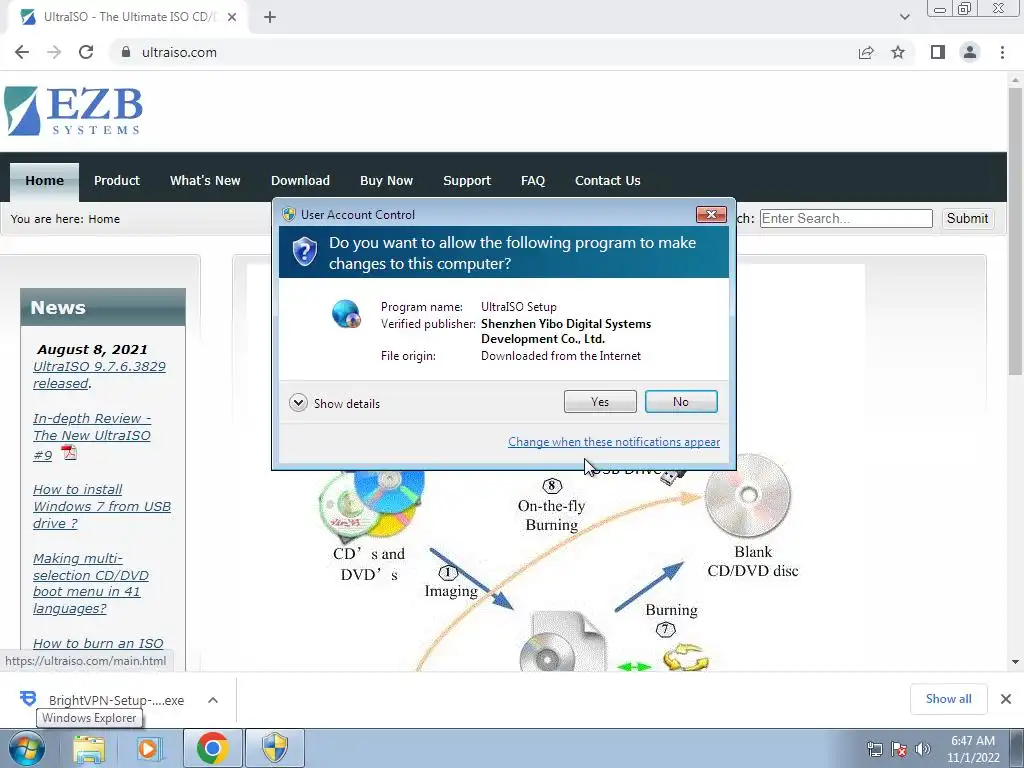The width and height of the screenshot is (1024, 768).
Task: Expand BrightVPN download options arrow
Action: pyautogui.click(x=213, y=700)
